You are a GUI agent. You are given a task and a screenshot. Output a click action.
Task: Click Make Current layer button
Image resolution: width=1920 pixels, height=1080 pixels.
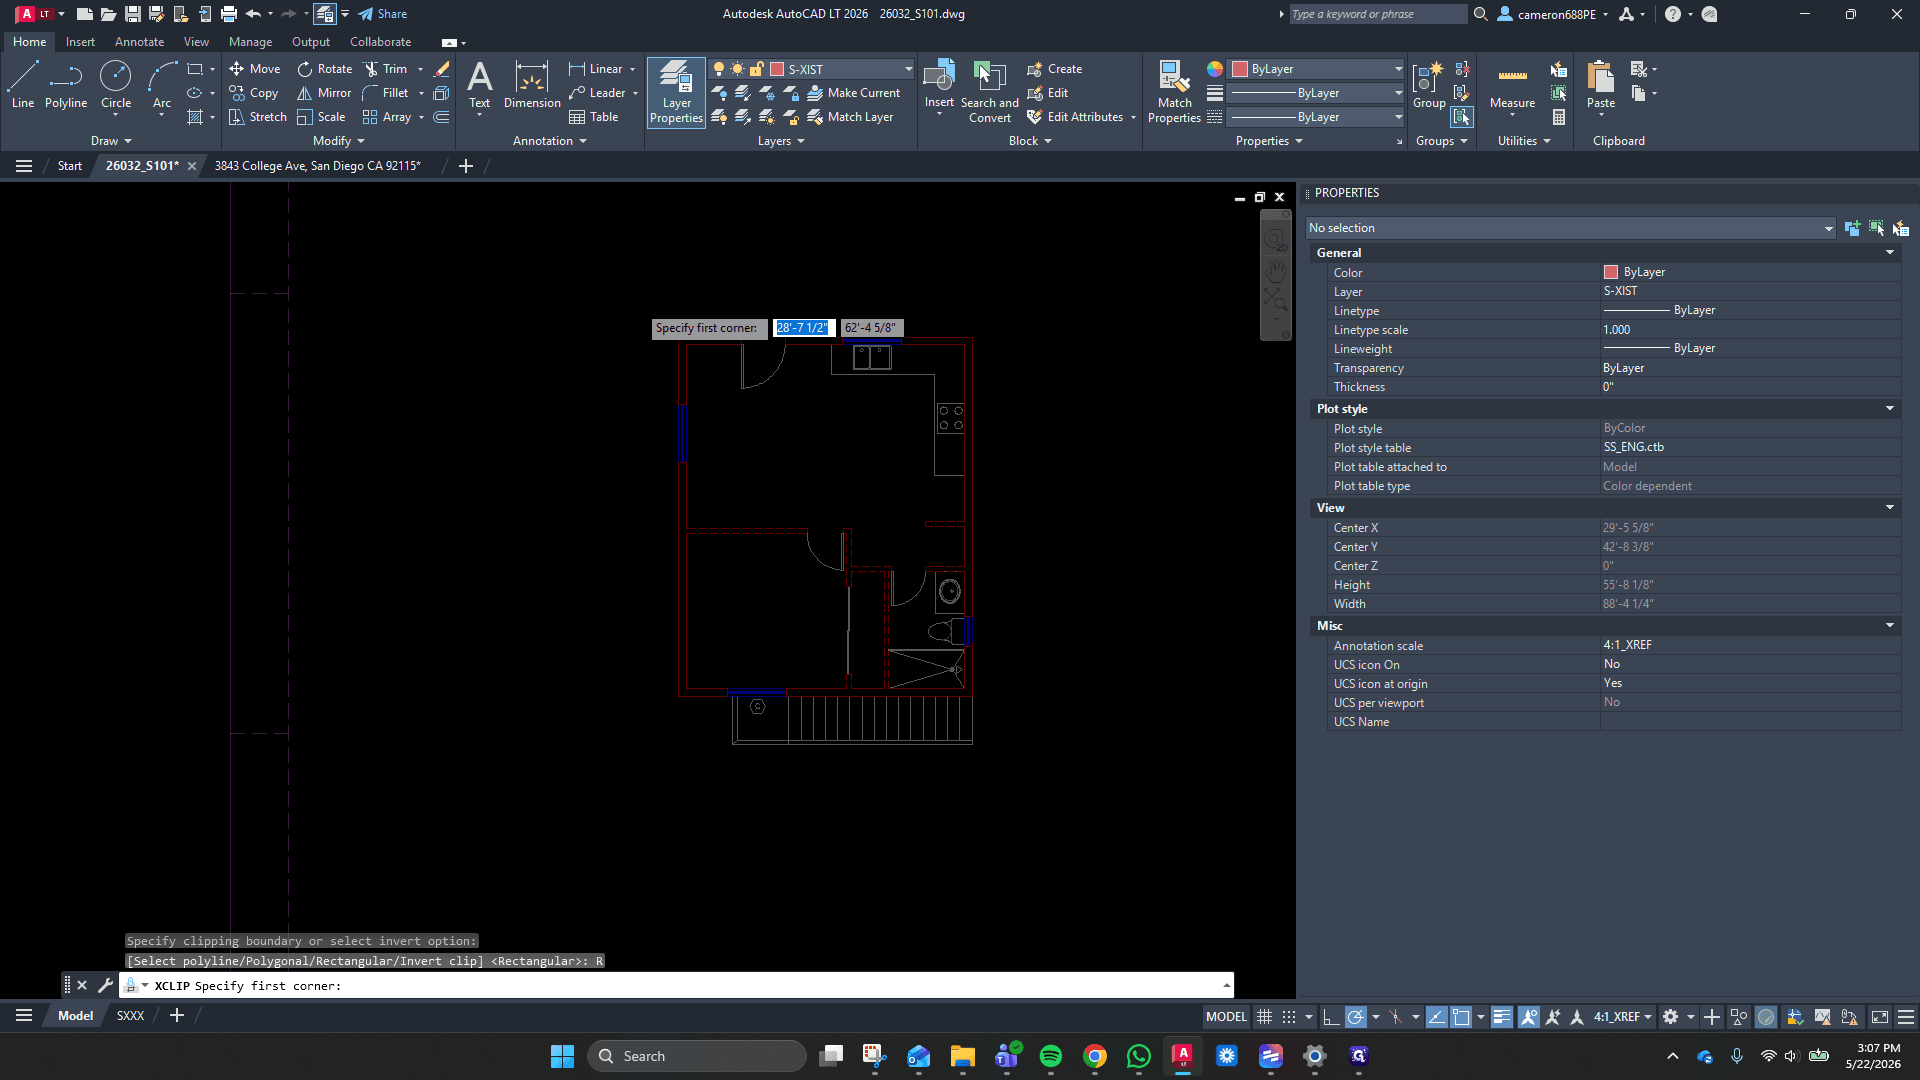click(853, 93)
